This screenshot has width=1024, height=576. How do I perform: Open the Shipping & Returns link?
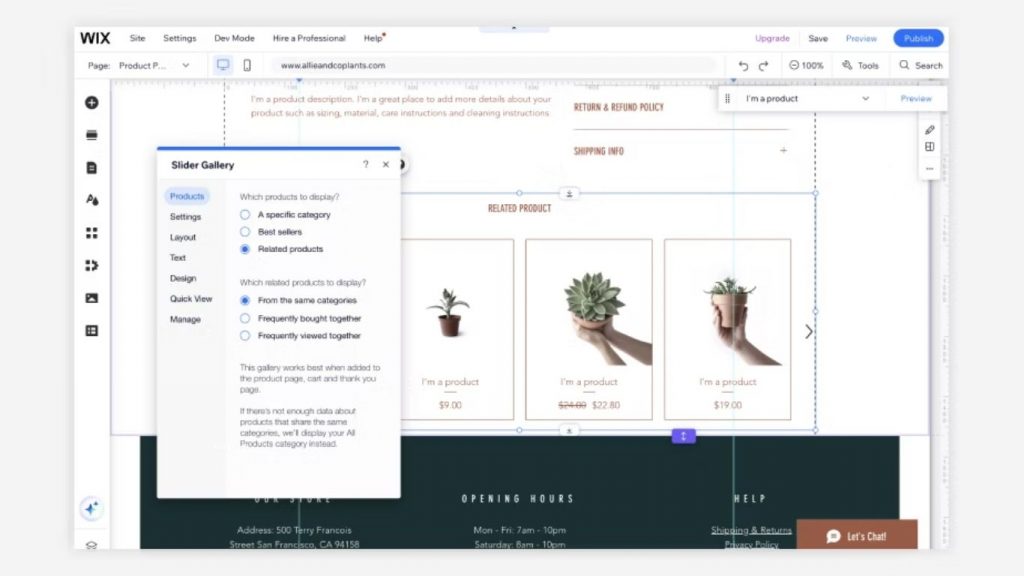pyautogui.click(x=752, y=529)
